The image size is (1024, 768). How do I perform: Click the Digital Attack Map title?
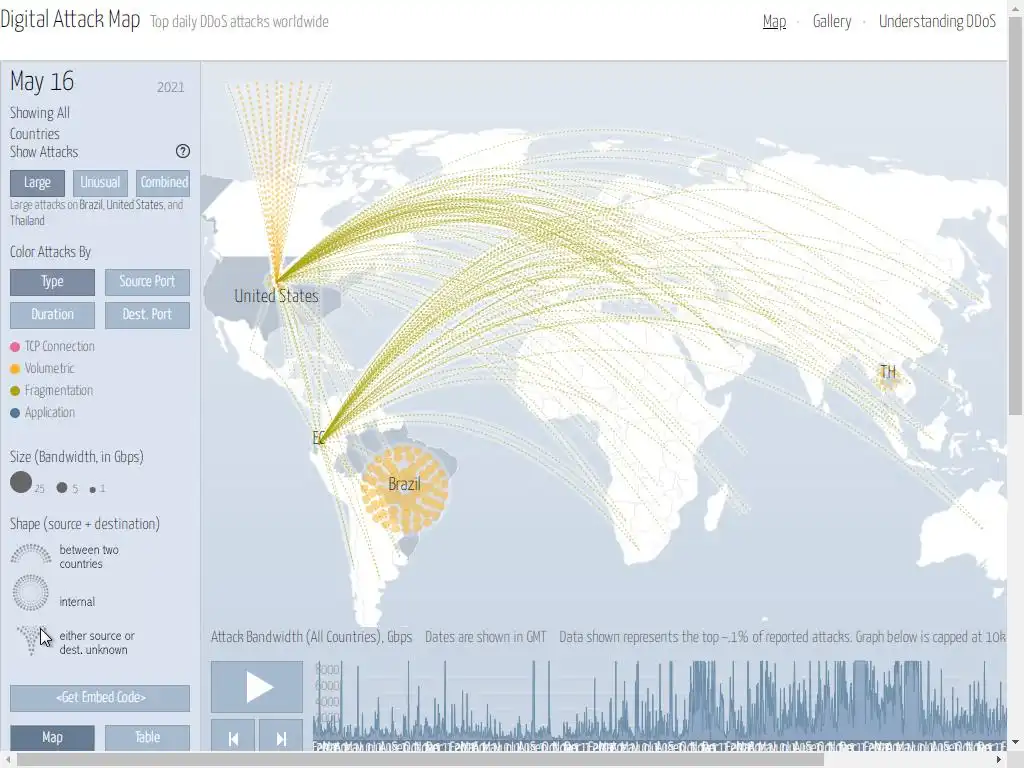[x=70, y=20]
